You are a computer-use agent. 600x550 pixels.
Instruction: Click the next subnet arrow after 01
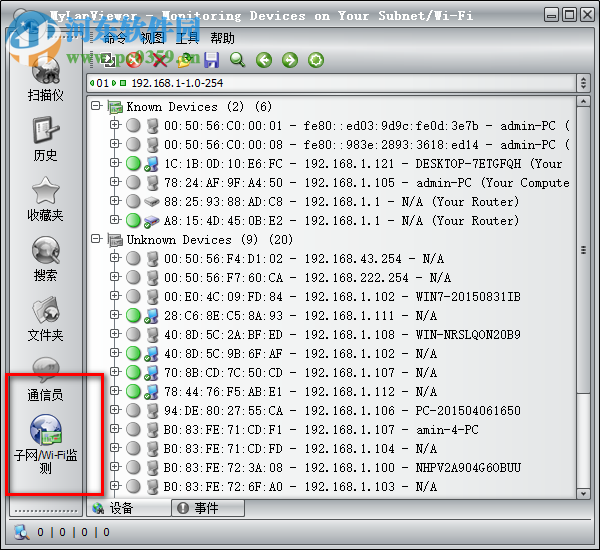click(x=114, y=83)
